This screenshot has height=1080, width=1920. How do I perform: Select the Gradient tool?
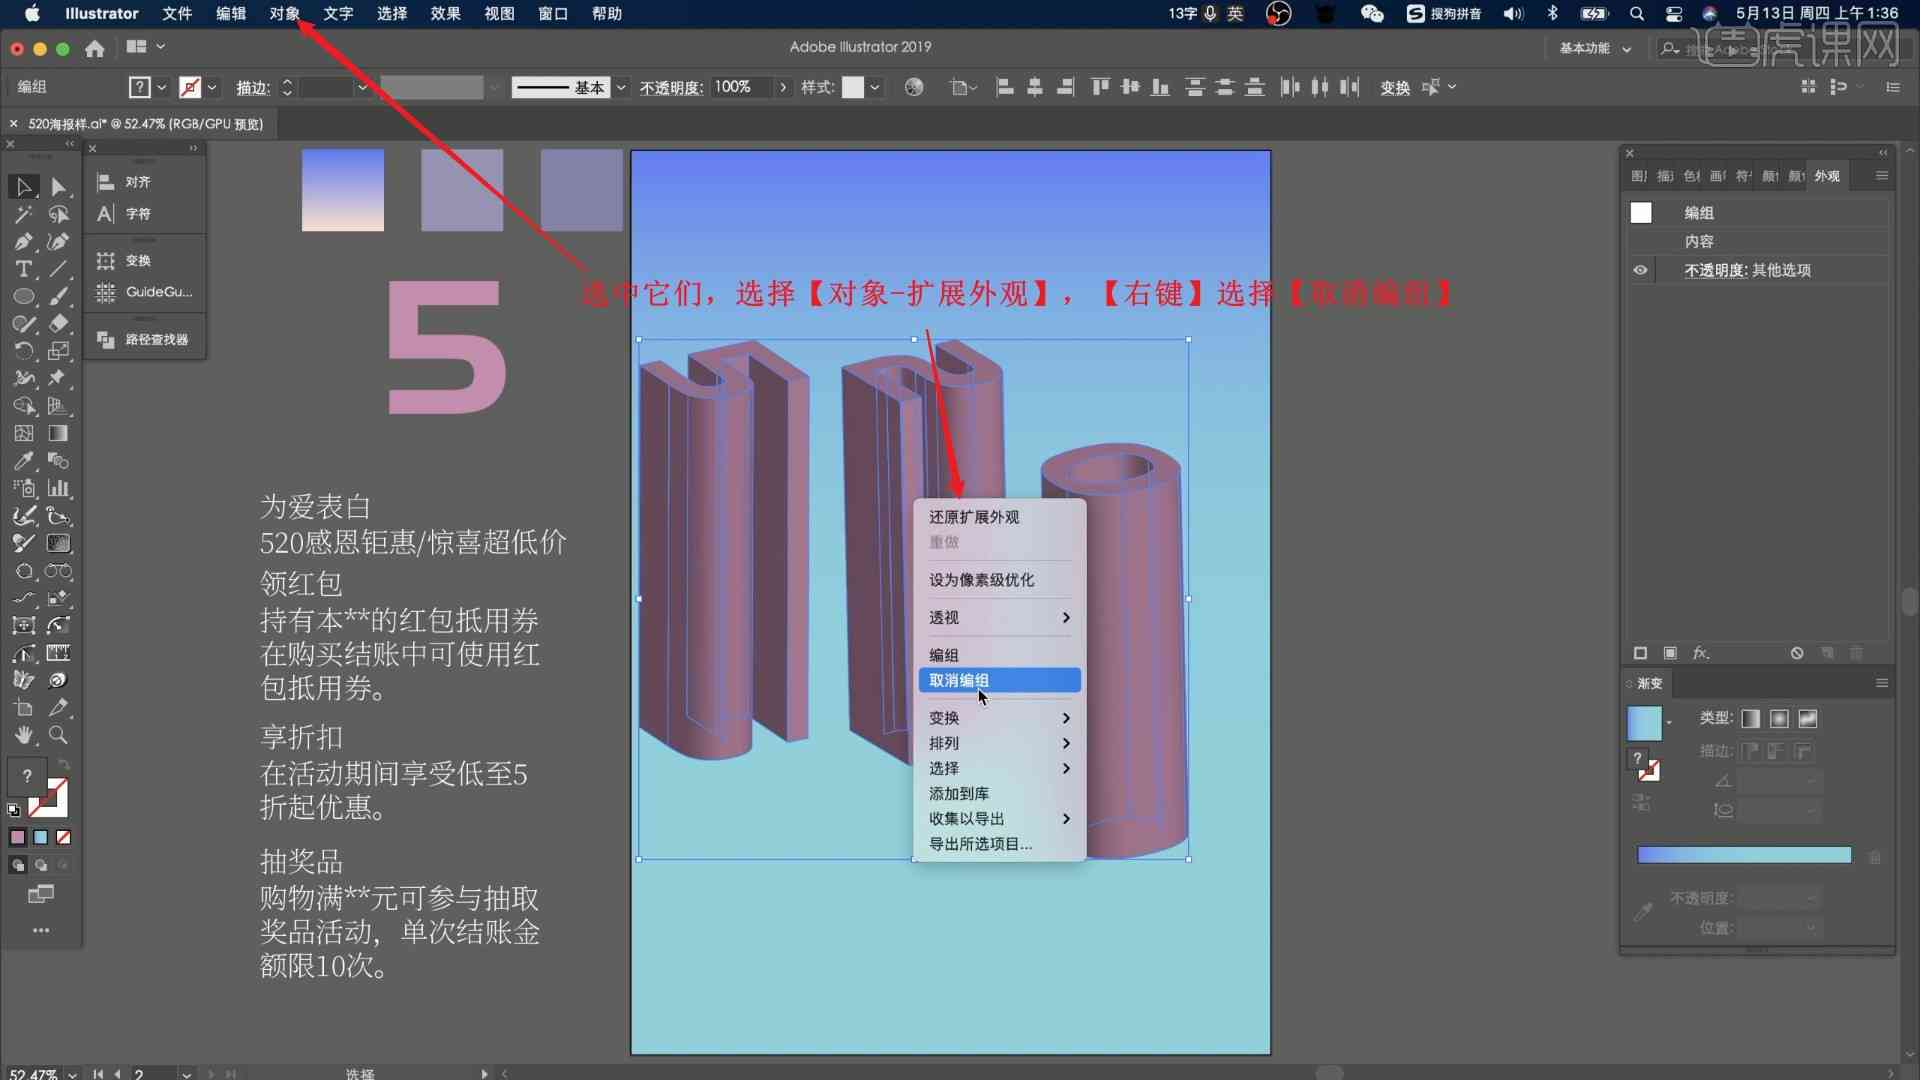pyautogui.click(x=59, y=433)
